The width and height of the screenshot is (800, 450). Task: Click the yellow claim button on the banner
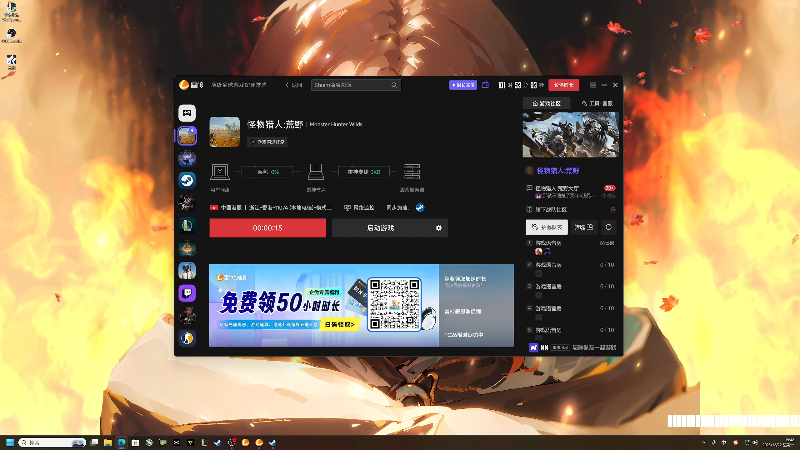point(339,324)
